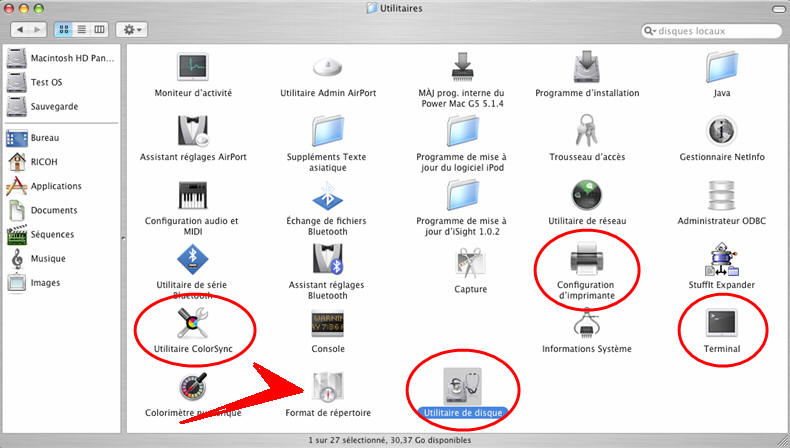Open Informations Système icon
This screenshot has width=790, height=448.
click(x=586, y=323)
